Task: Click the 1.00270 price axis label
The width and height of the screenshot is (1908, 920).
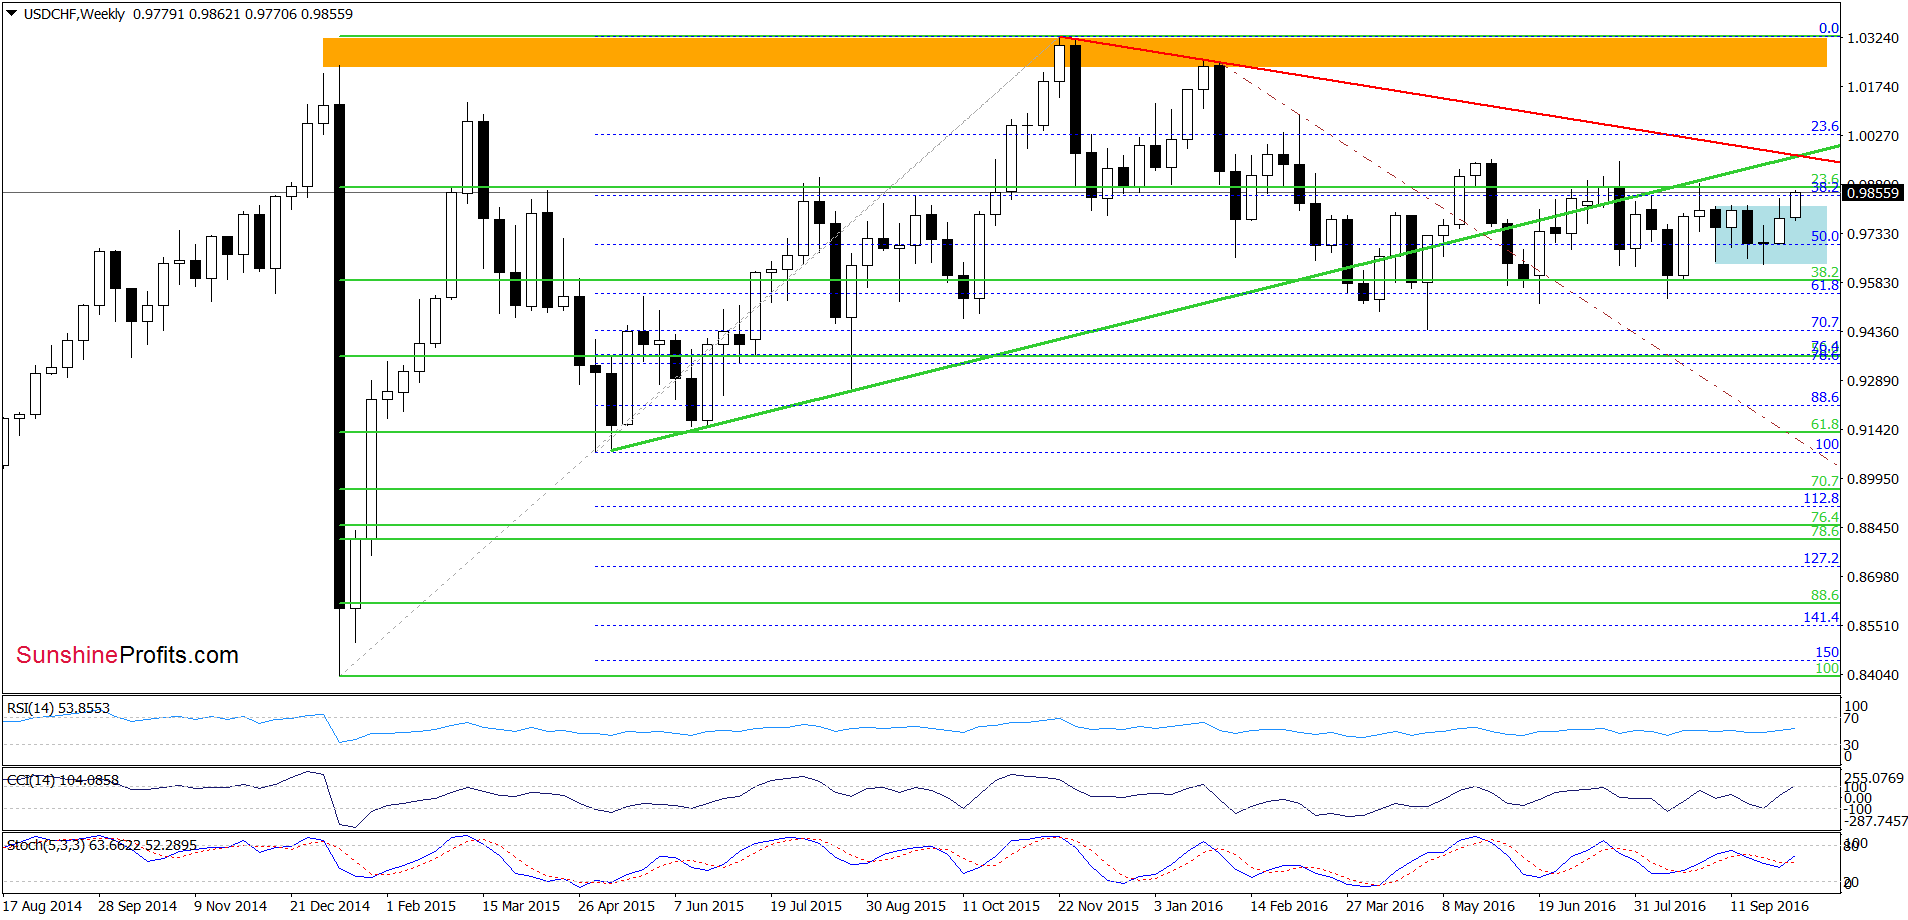Action: pyautogui.click(x=1872, y=136)
